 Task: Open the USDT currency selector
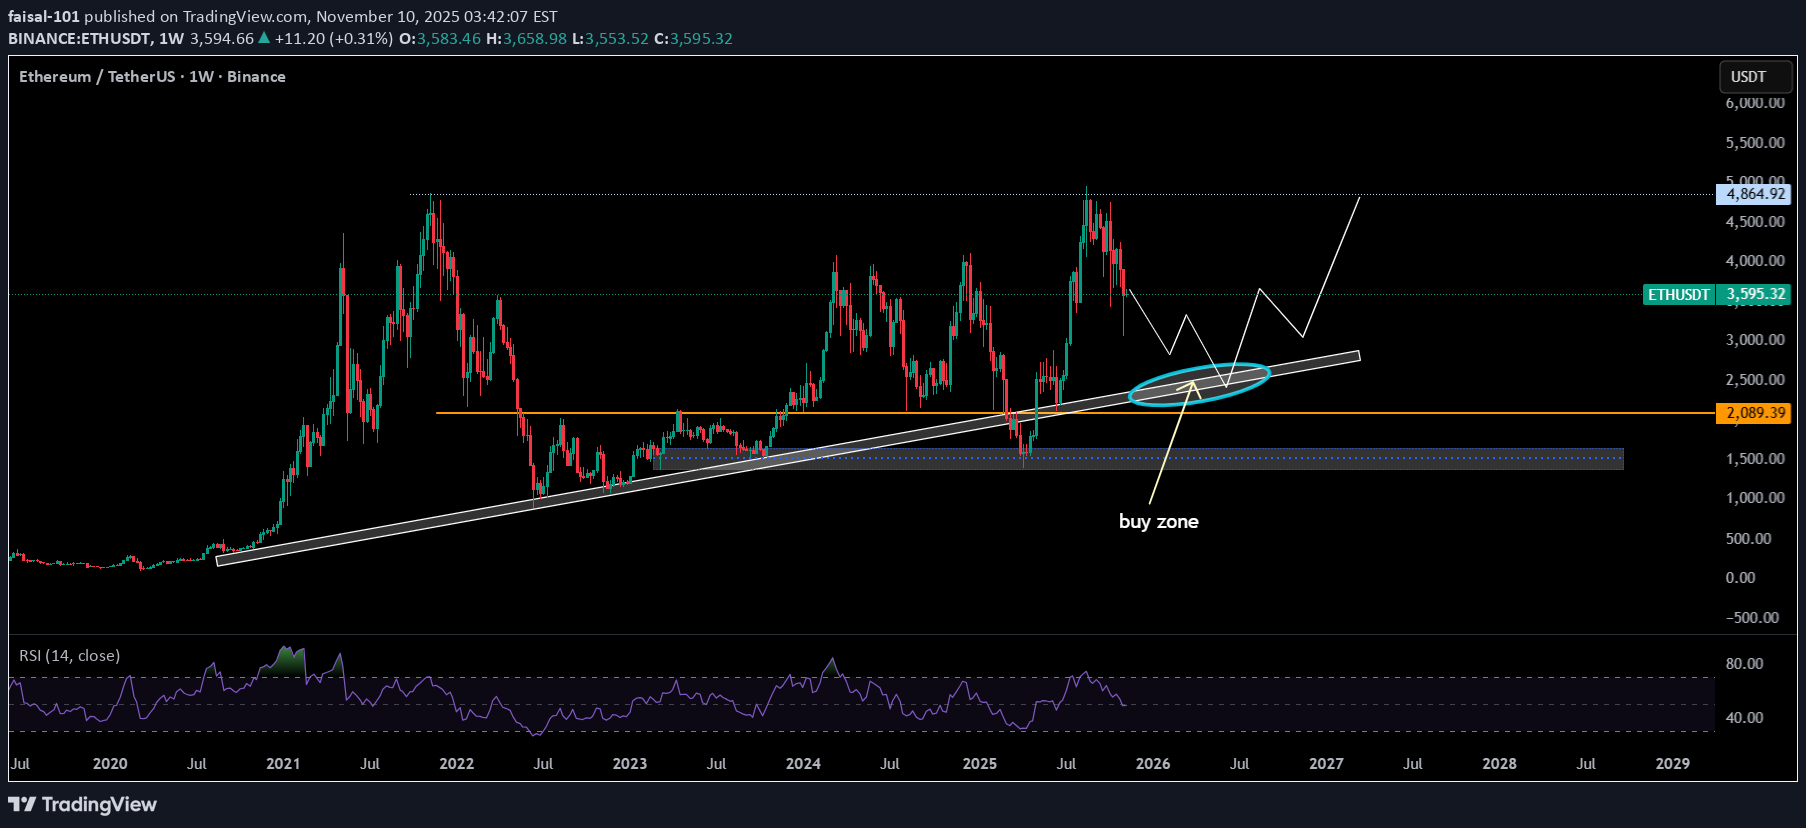(1748, 77)
